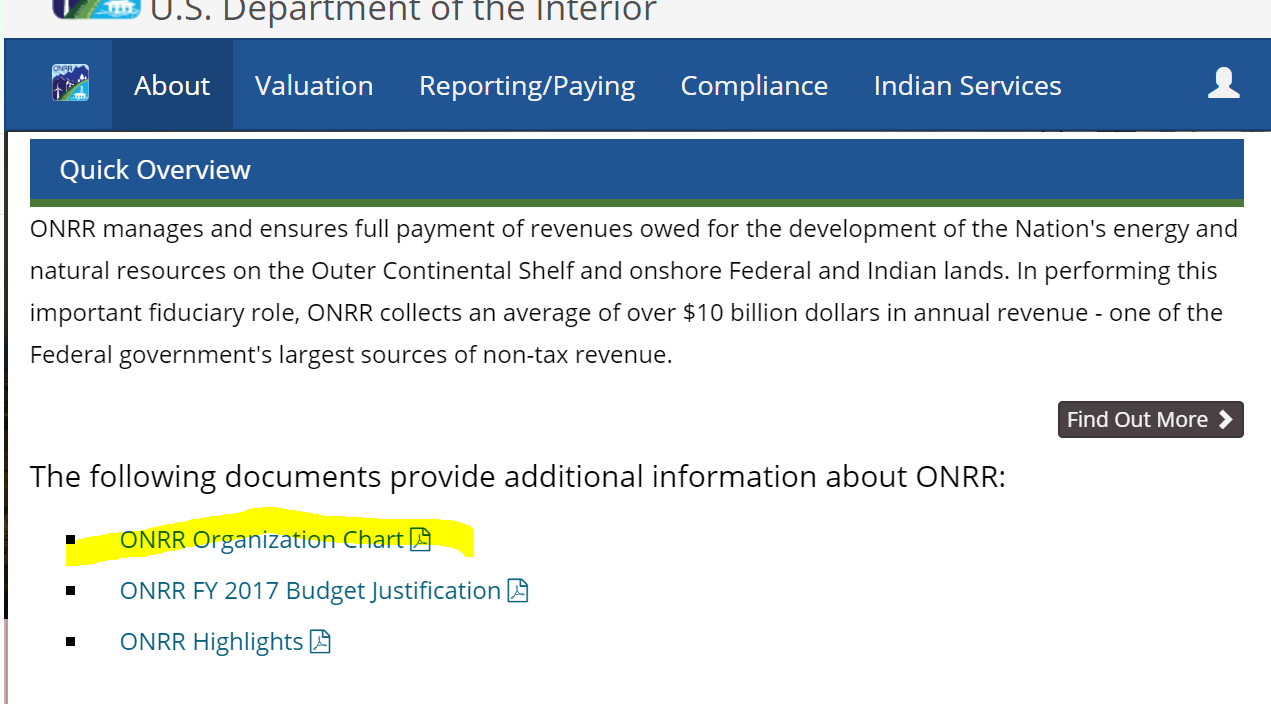
Task: Click the bullet square beside ONRR Highlights
Action: pyautogui.click(x=71, y=640)
